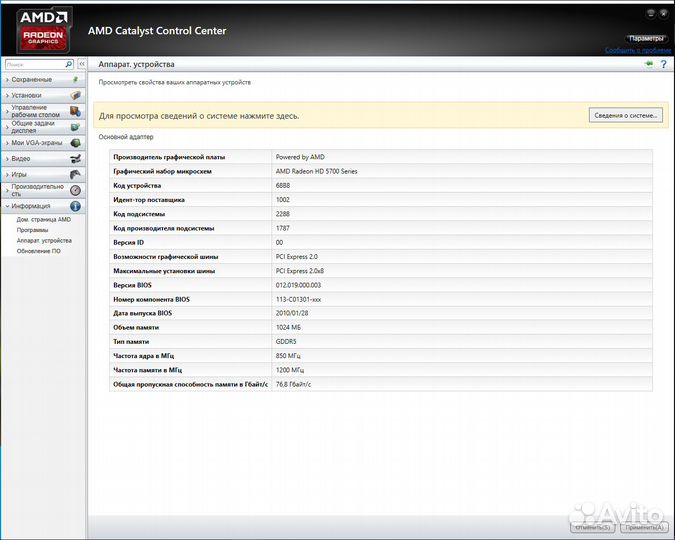Click the Игры gamepad icon
The image size is (675, 540).
(x=75, y=174)
